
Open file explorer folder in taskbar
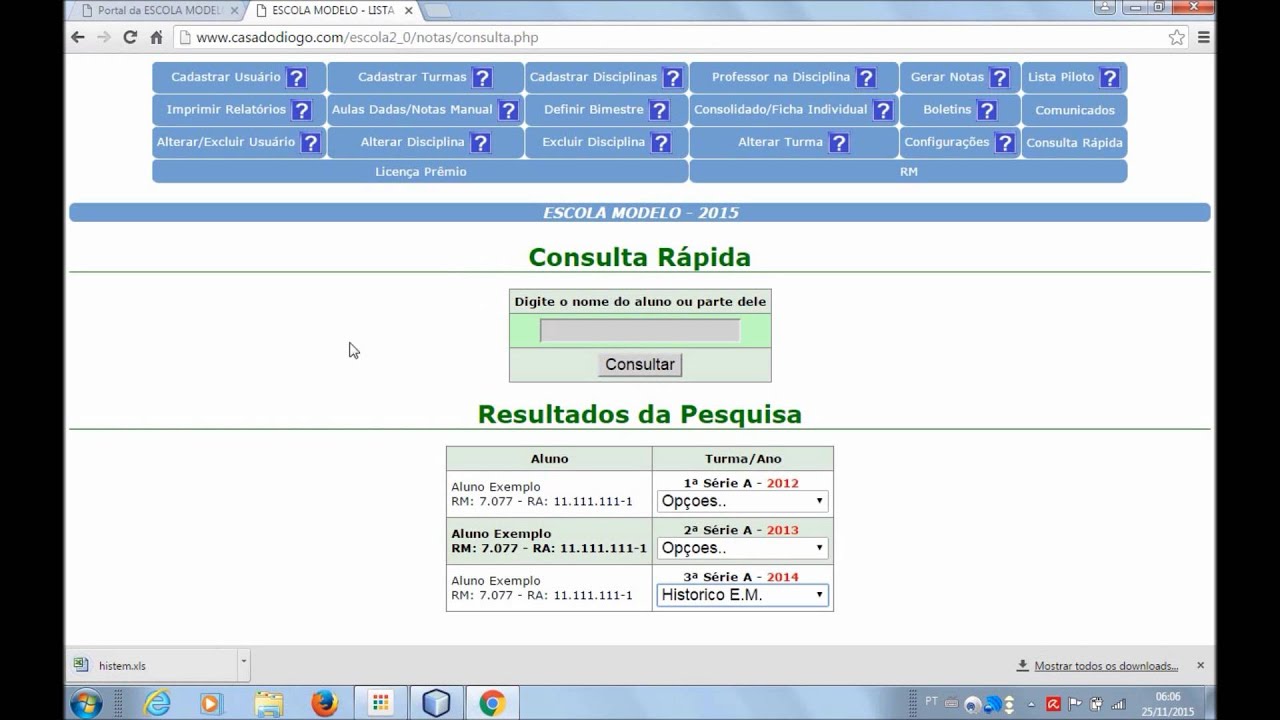point(268,703)
